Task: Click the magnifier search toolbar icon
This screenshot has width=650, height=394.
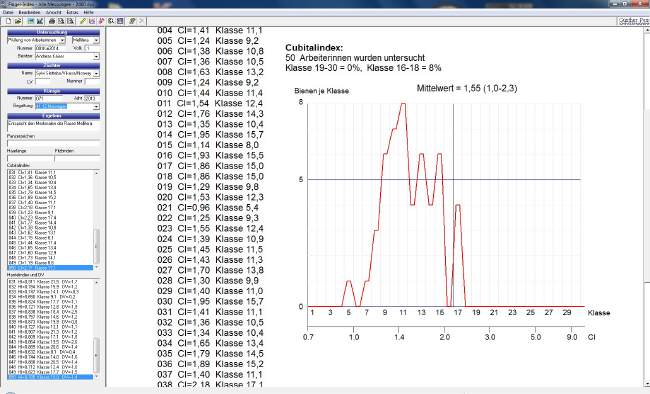Action: click(x=111, y=21)
